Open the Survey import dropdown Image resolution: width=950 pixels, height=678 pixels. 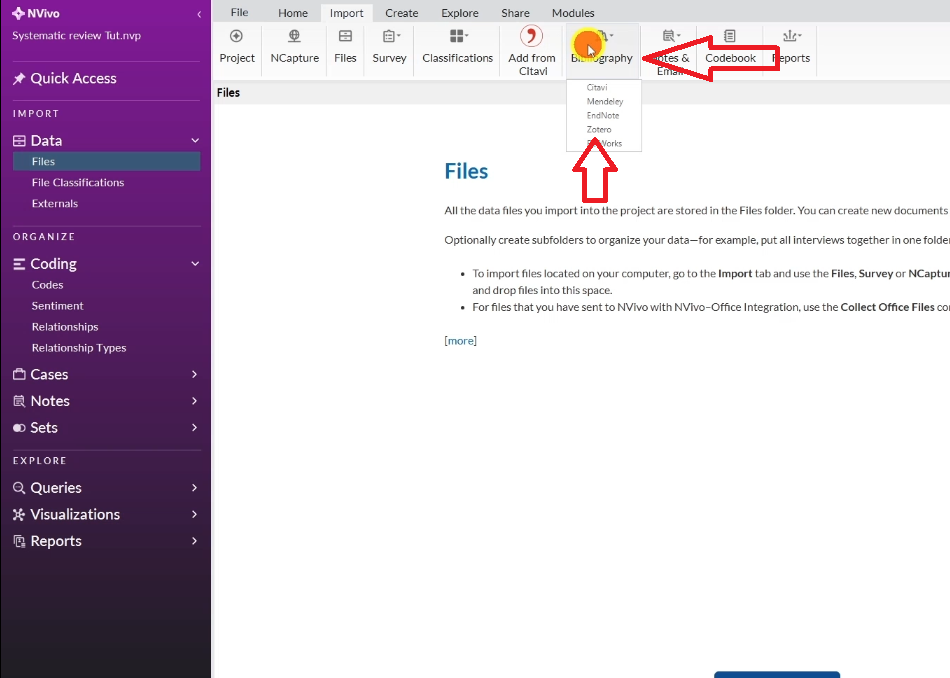click(391, 36)
